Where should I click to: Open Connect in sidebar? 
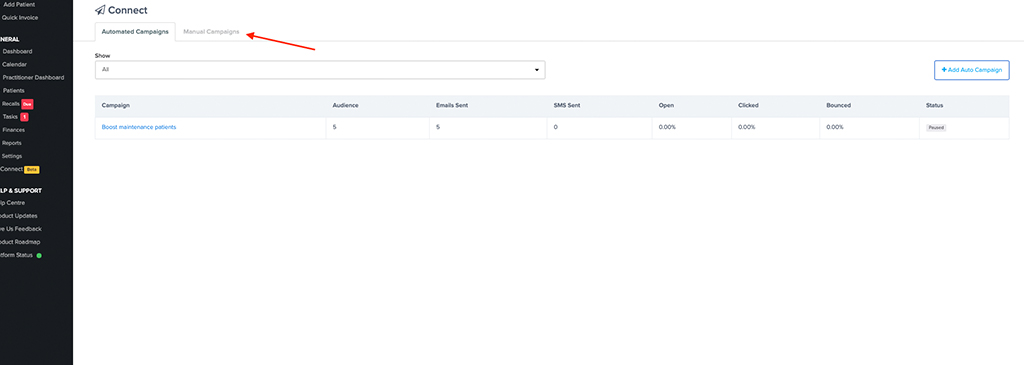click(x=11, y=169)
